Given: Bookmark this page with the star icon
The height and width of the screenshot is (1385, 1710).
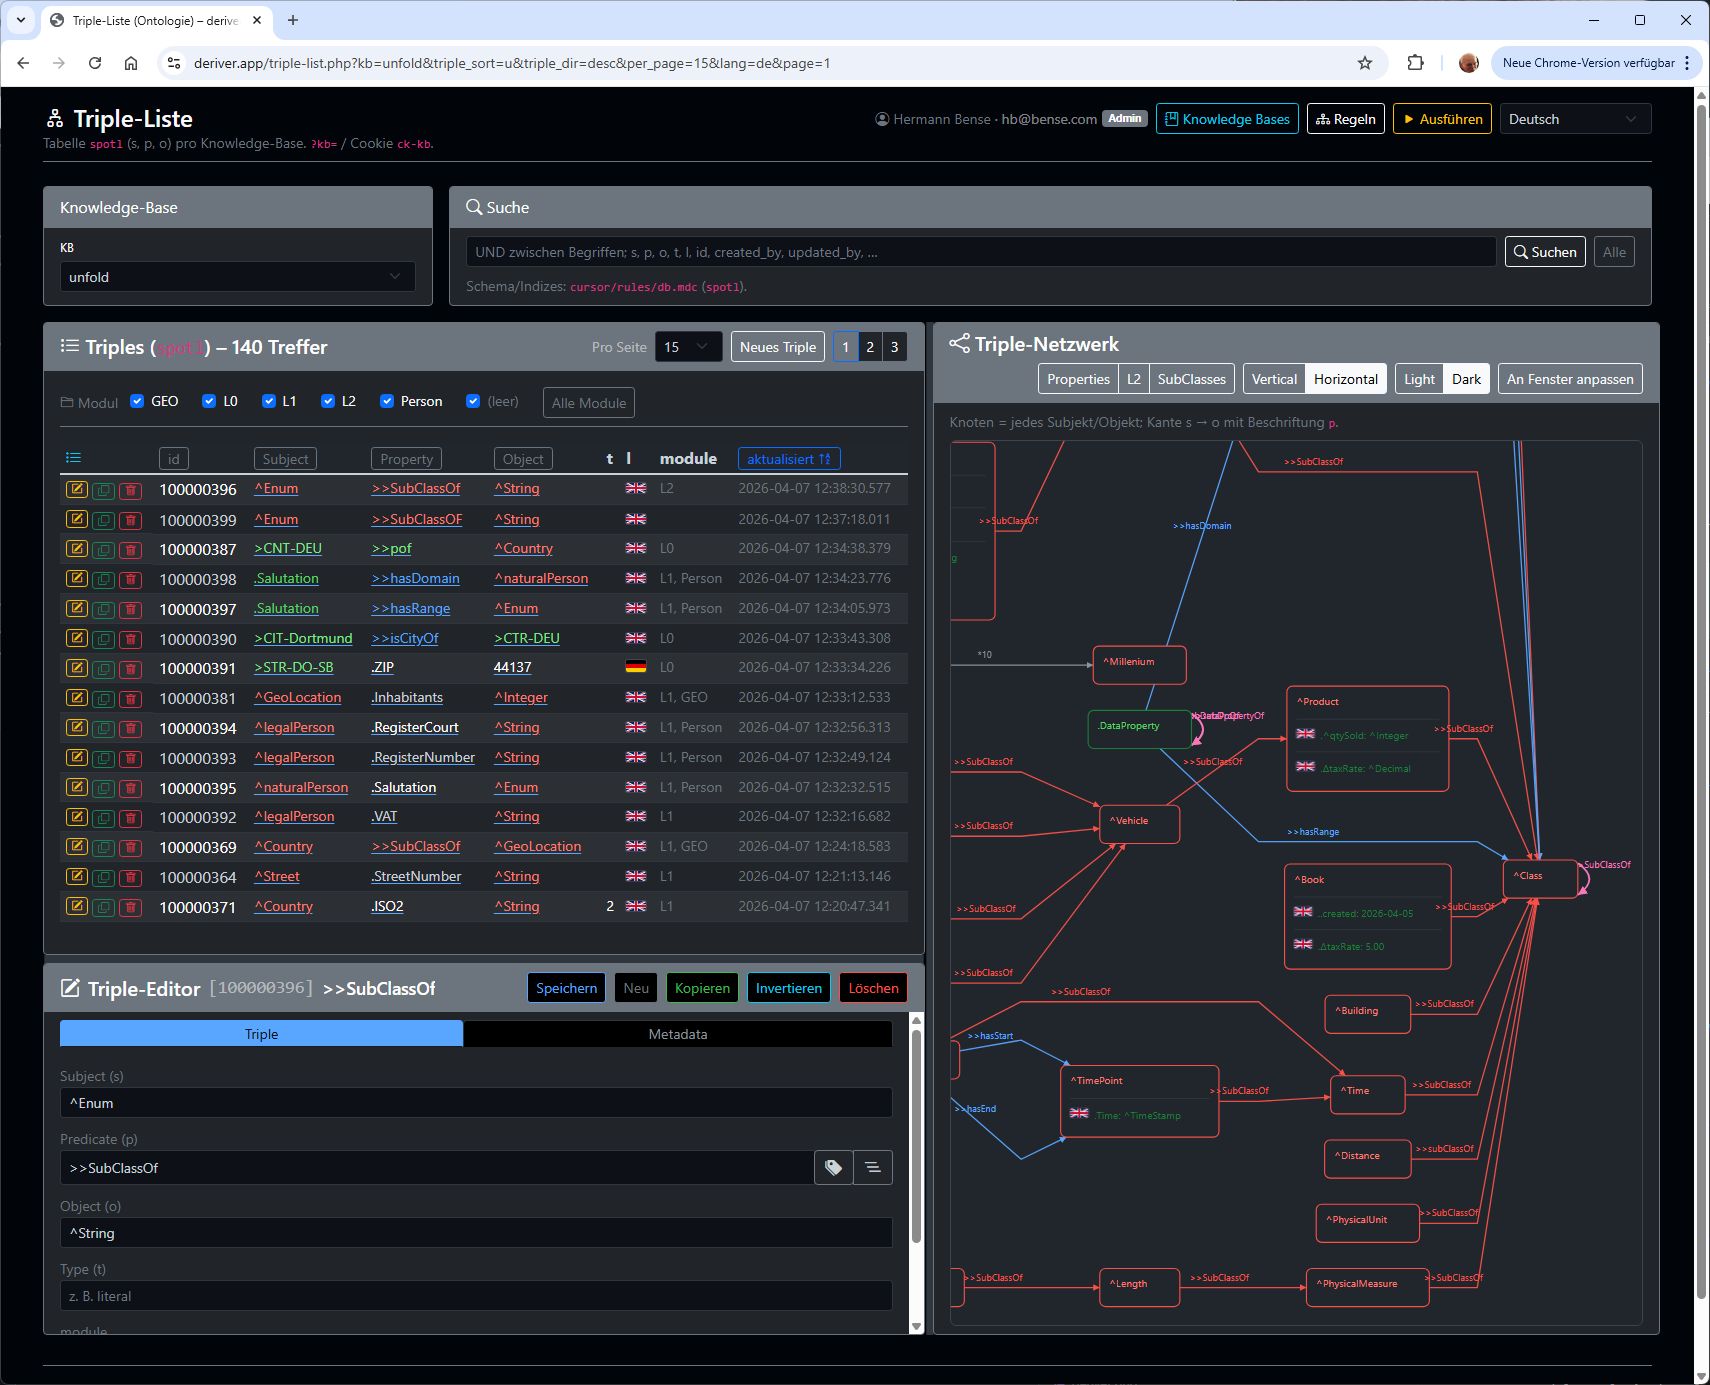Looking at the screenshot, I should click(1365, 63).
